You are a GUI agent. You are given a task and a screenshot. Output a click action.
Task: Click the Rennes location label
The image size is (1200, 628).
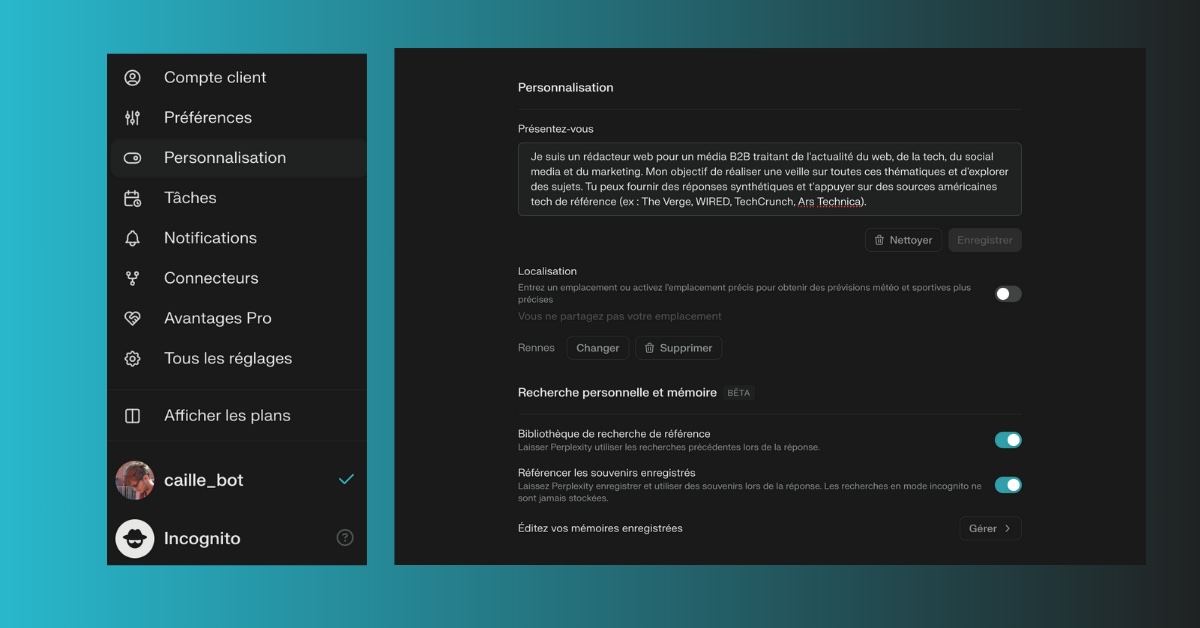click(x=536, y=348)
